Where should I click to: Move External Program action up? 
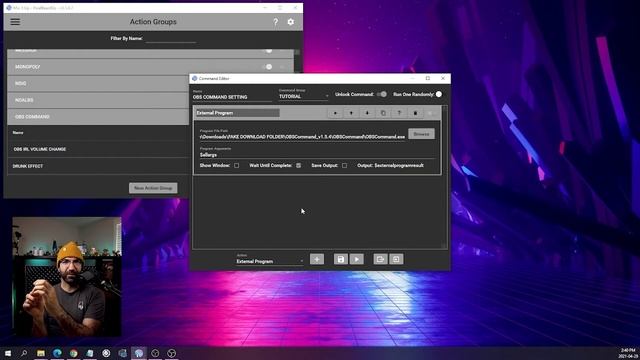coord(351,113)
